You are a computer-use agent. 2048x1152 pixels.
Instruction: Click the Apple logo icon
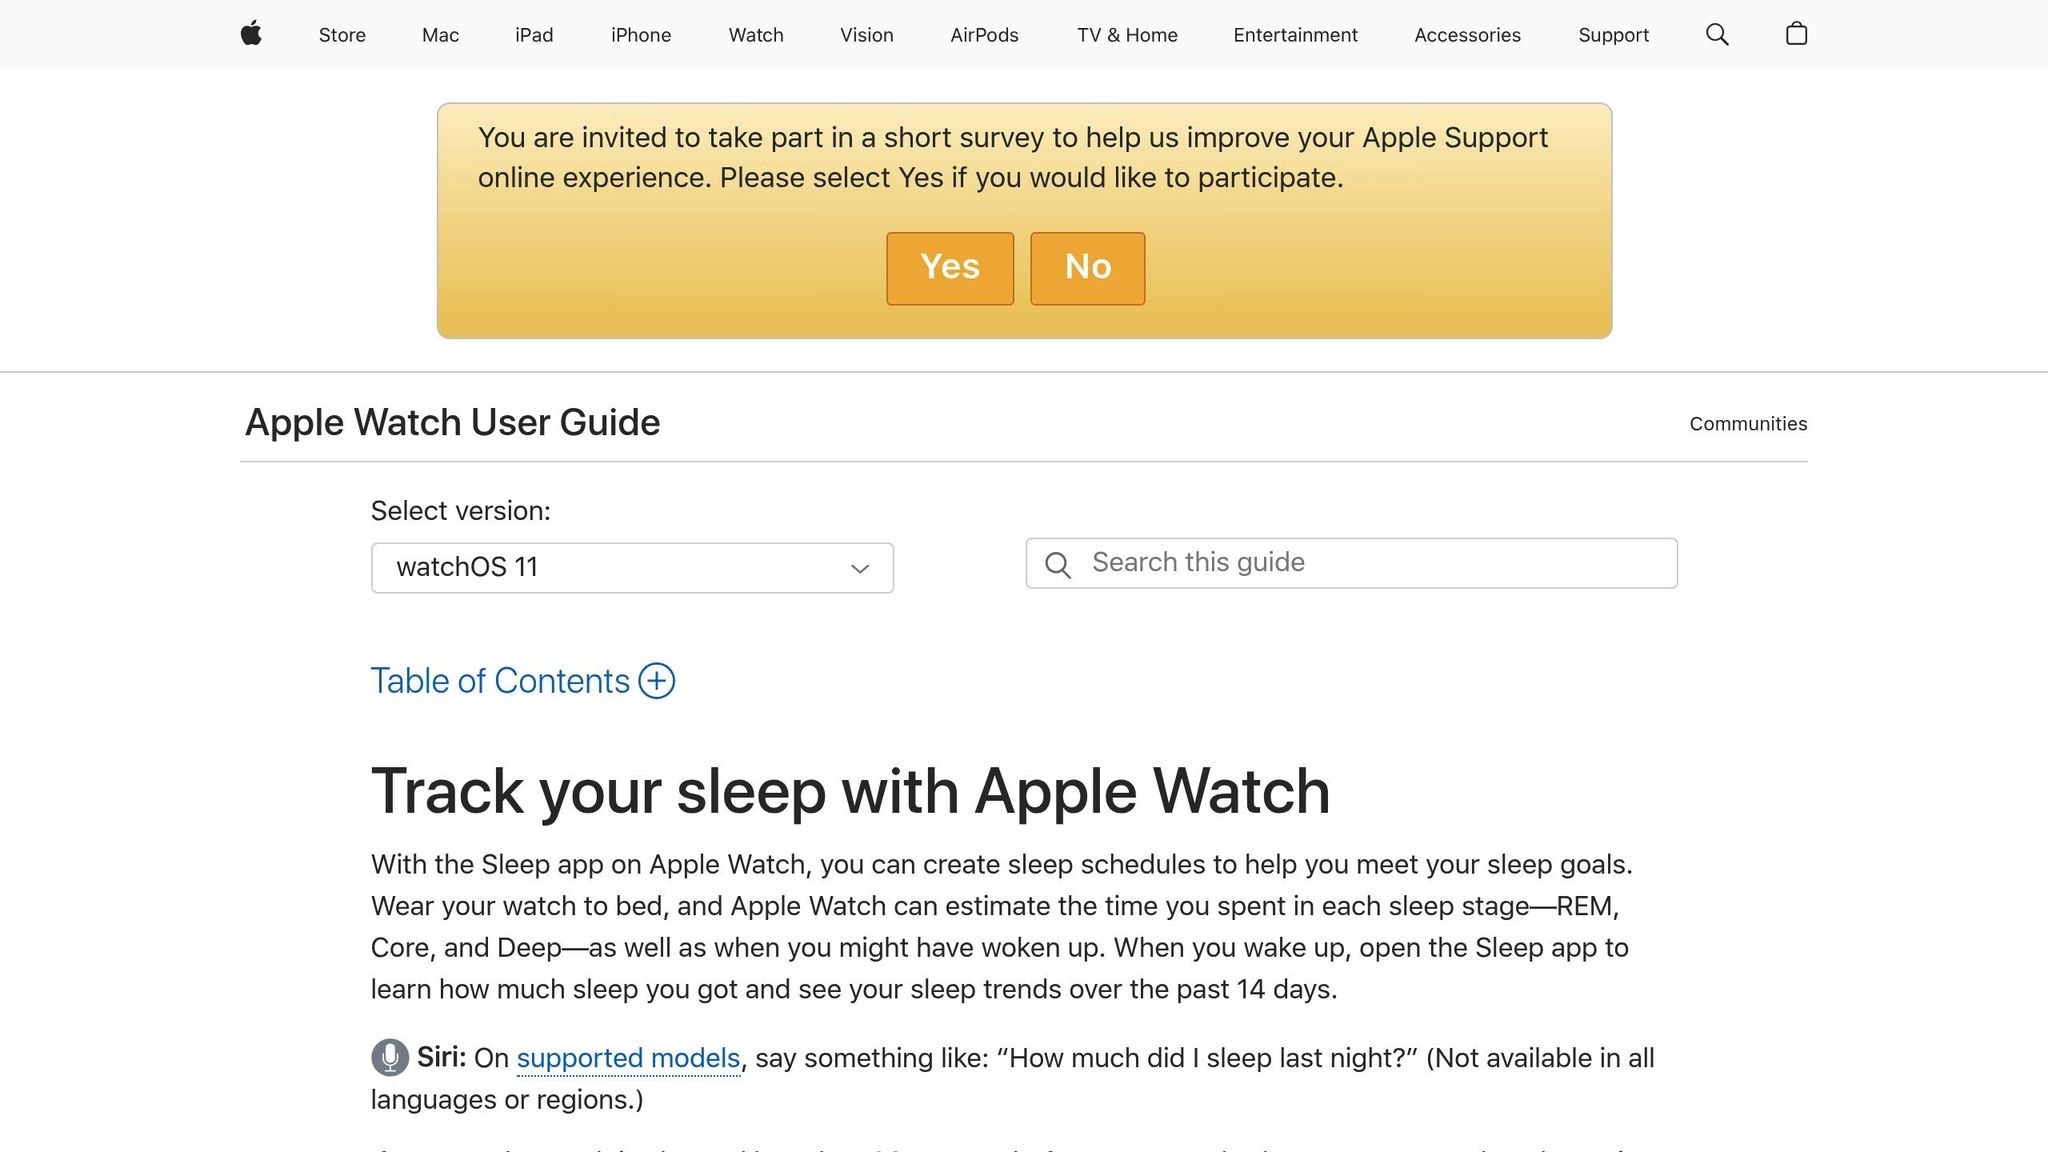point(251,34)
